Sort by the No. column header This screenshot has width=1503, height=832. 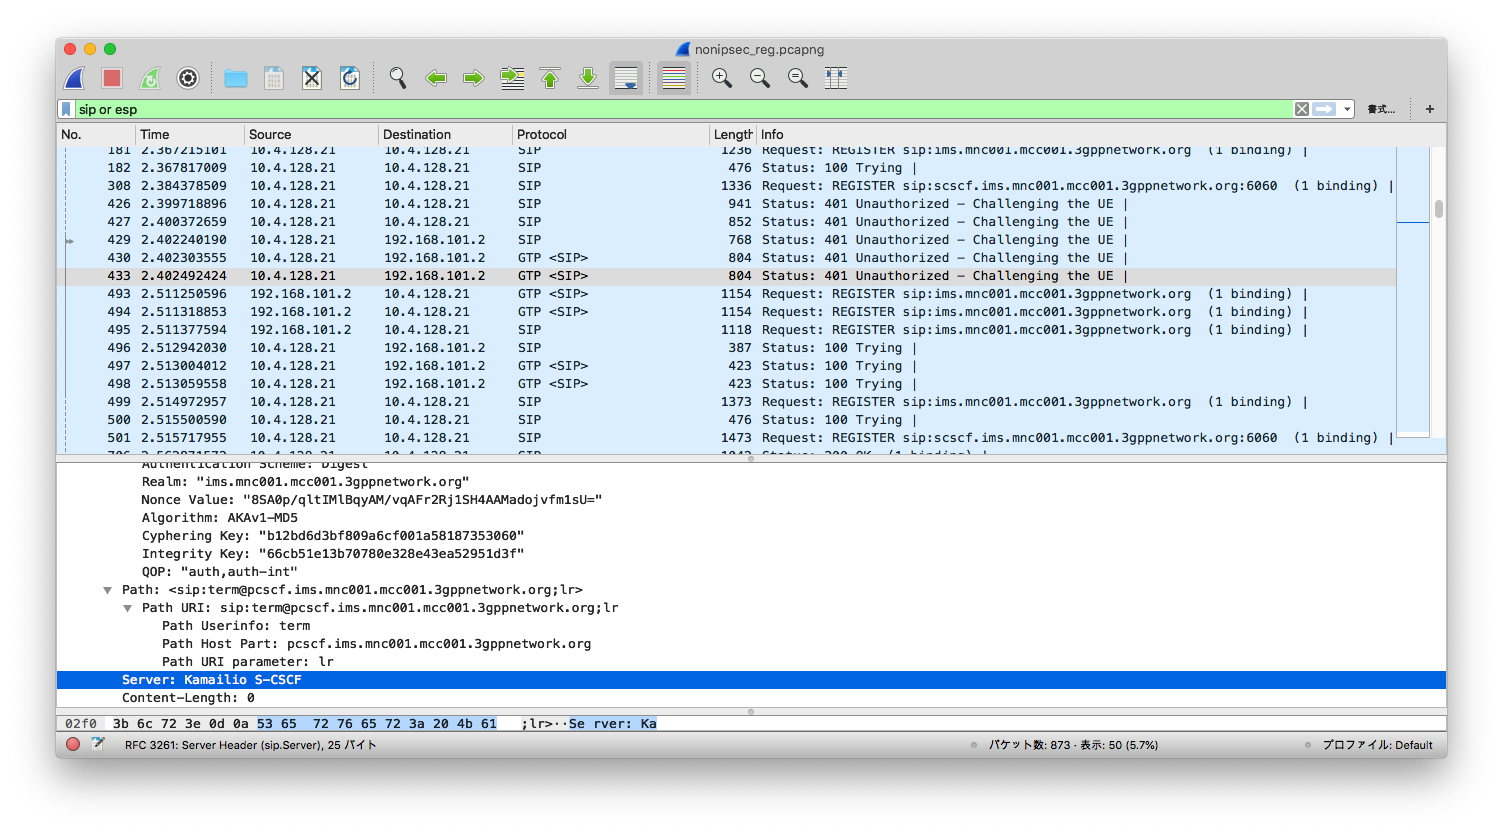[96, 134]
